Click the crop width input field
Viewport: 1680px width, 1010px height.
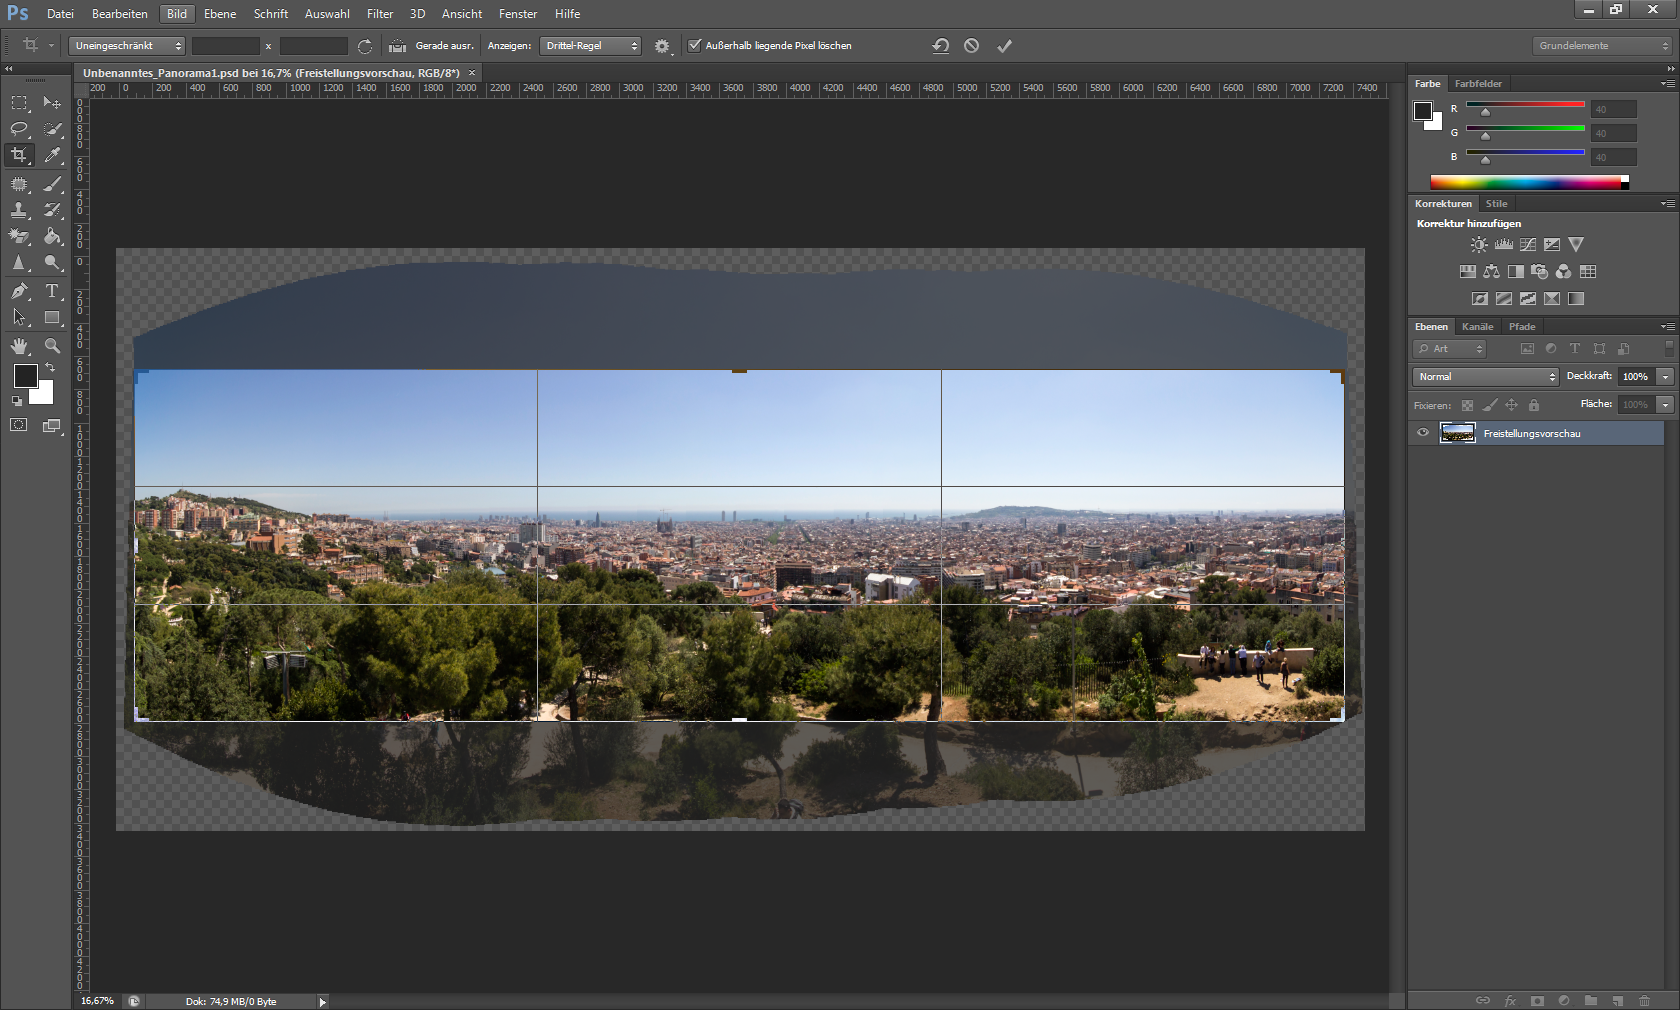point(226,46)
